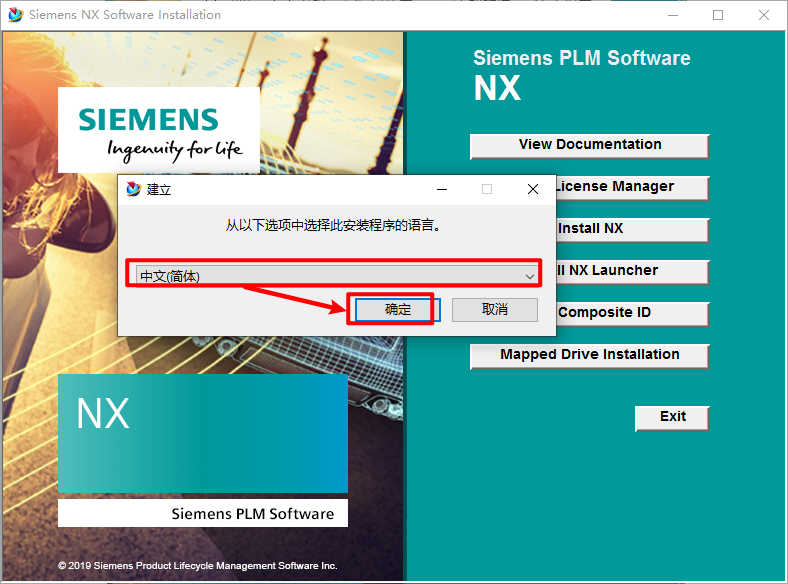Minimize the Siemens NX Software Installation window
788x584 pixels.
click(673, 15)
